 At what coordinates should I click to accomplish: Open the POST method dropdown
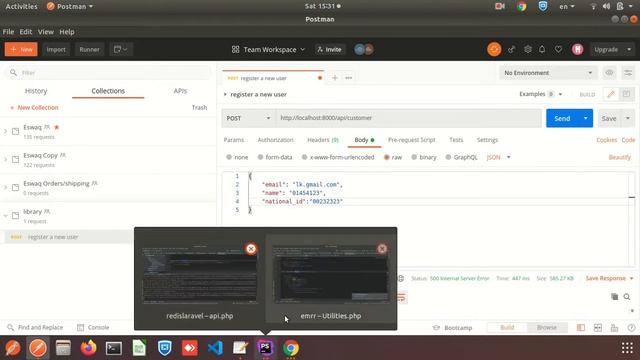[249, 118]
